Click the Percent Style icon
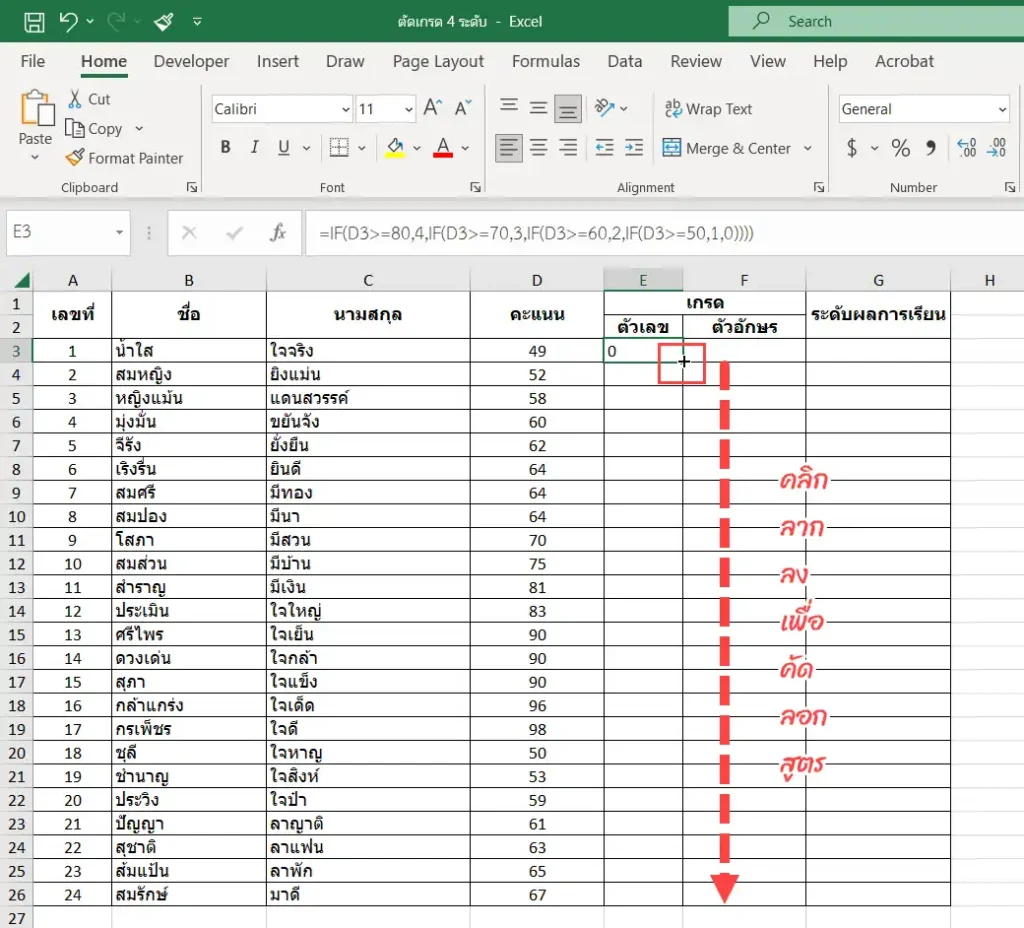Screen dimensions: 1024x928 tap(901, 148)
